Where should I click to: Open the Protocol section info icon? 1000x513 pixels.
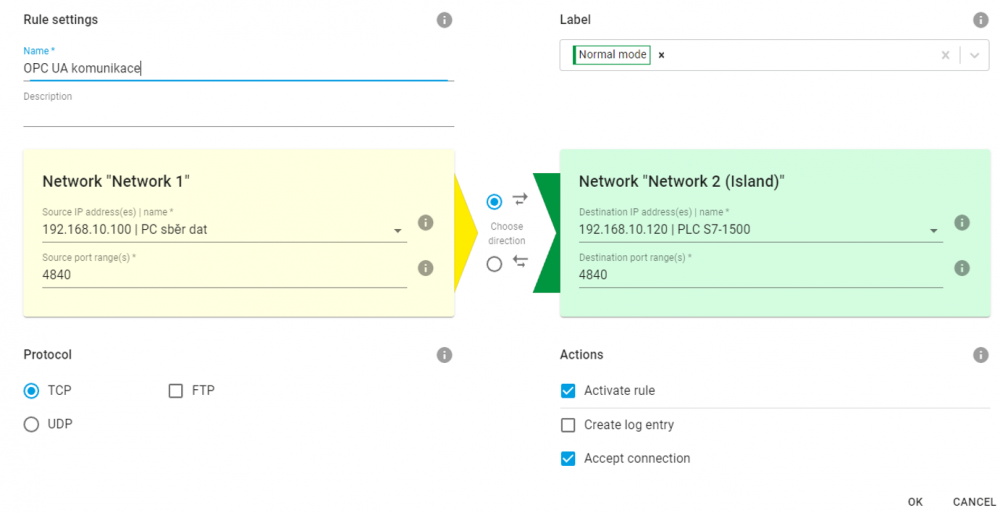pyautogui.click(x=445, y=355)
